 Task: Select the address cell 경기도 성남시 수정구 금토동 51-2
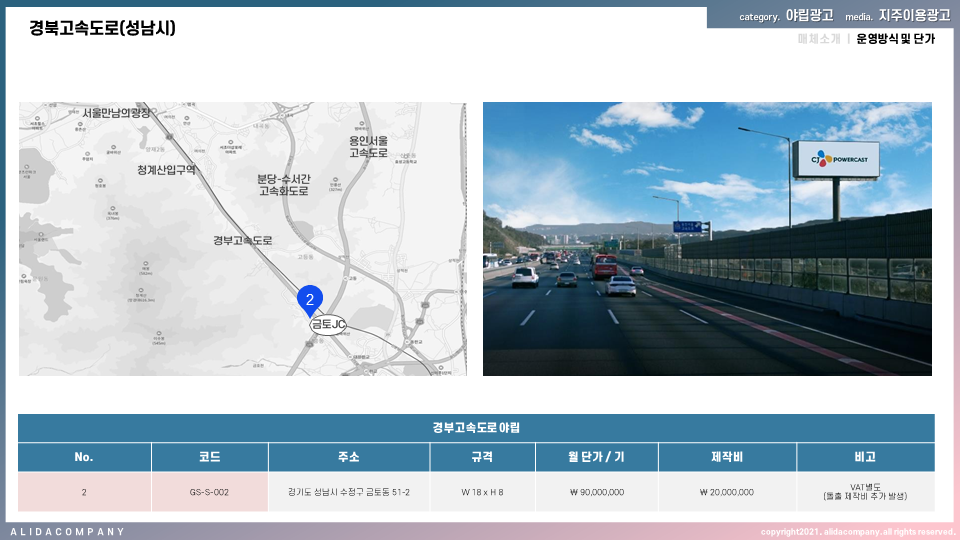348,492
